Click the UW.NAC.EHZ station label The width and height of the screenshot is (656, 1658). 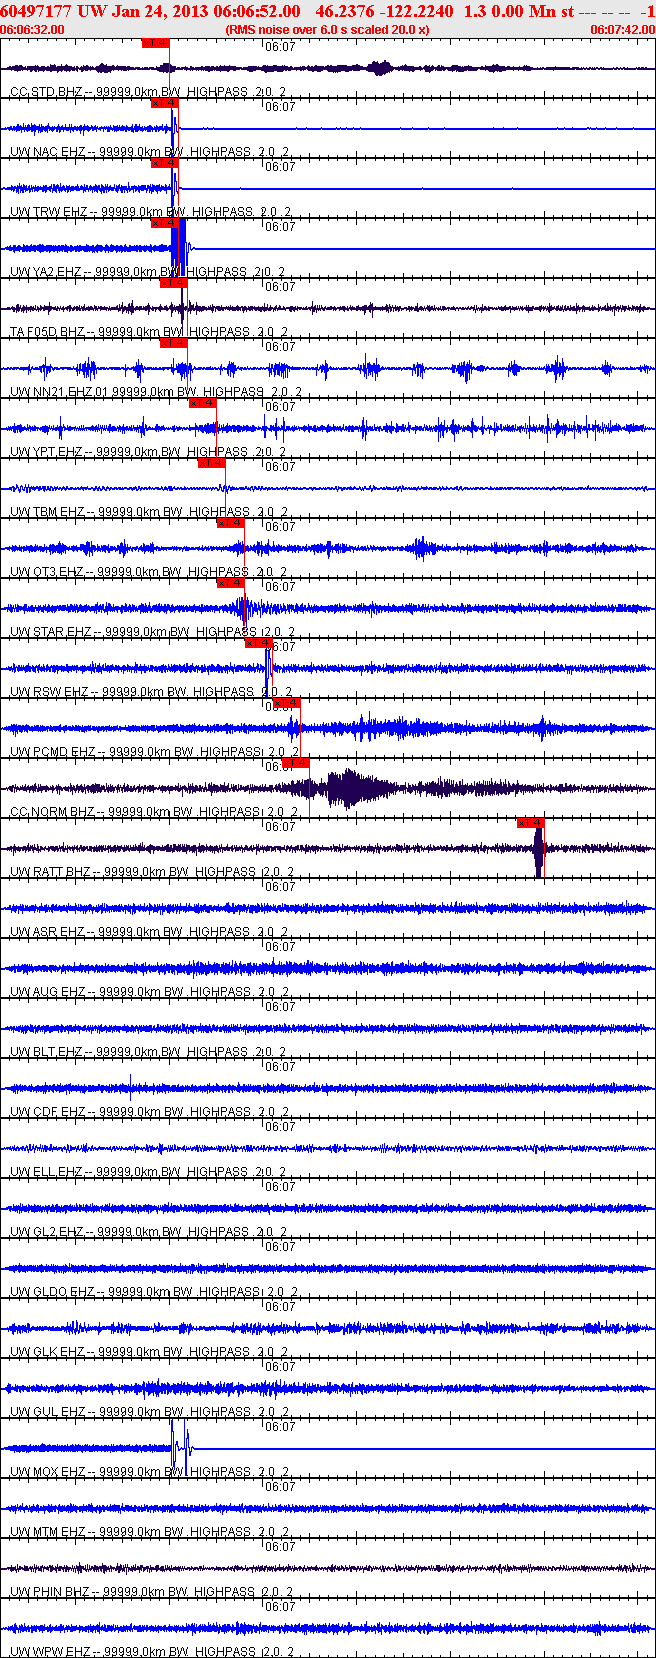click(x=150, y=152)
